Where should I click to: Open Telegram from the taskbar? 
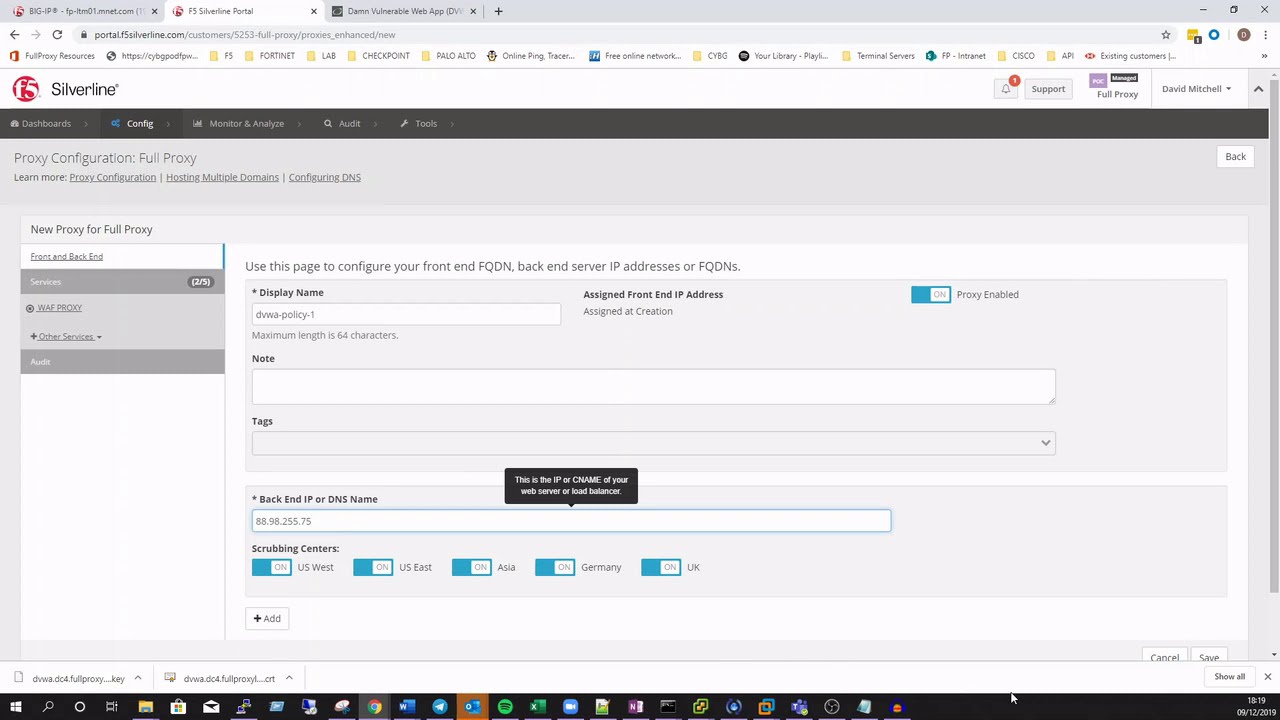[440, 707]
